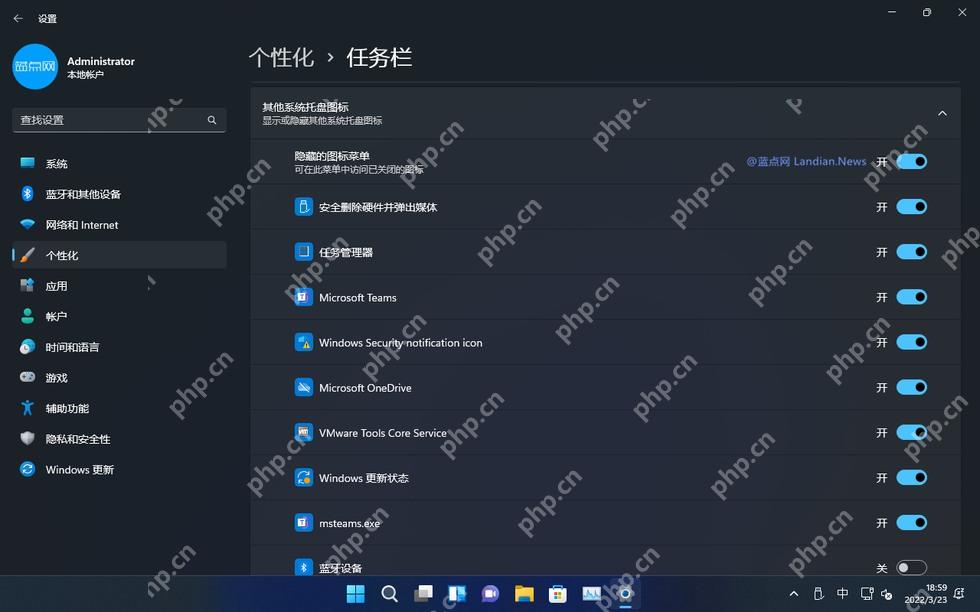Go back to 个性化 via breadcrumb

point(281,58)
